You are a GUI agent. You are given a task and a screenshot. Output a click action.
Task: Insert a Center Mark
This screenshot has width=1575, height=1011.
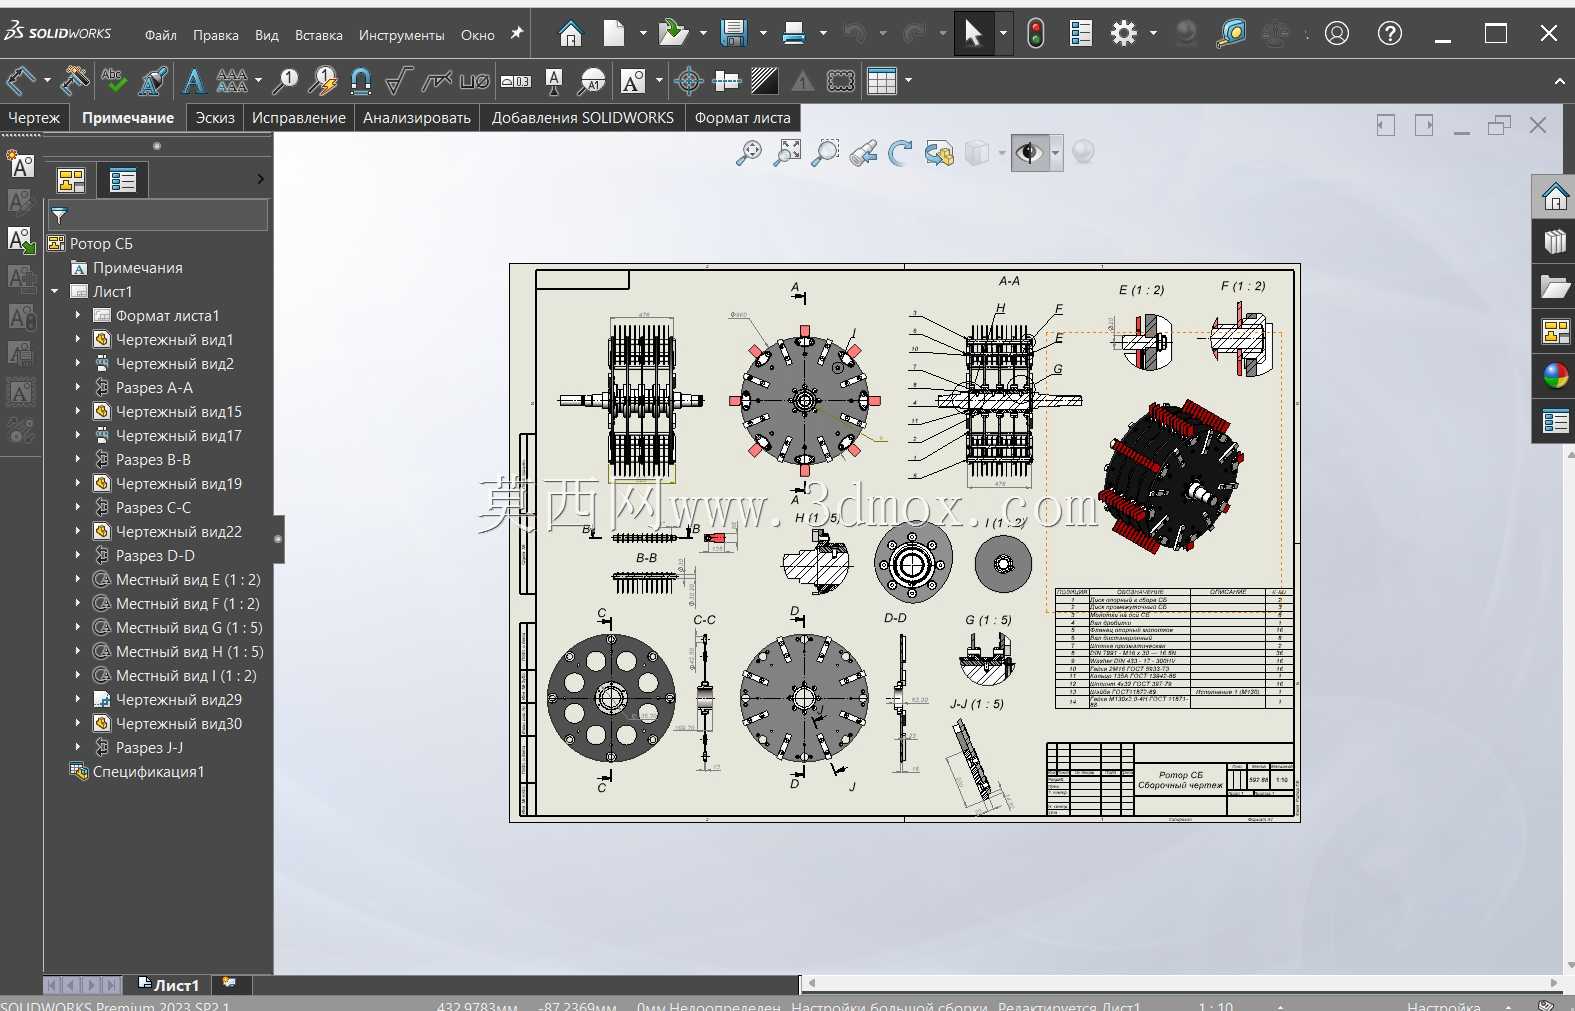point(689,81)
